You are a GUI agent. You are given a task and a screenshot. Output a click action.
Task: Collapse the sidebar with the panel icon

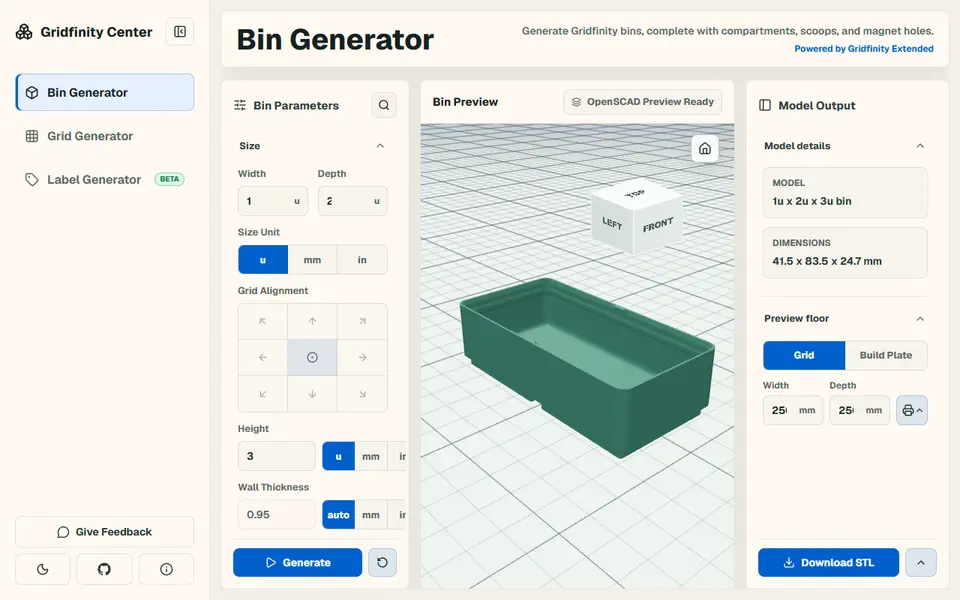(x=180, y=32)
